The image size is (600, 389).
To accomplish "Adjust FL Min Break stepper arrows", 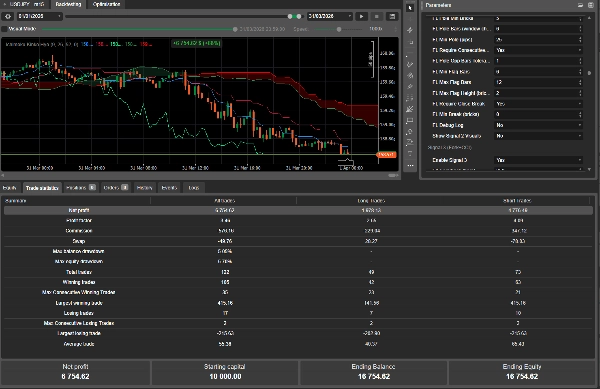I will 580,114.
